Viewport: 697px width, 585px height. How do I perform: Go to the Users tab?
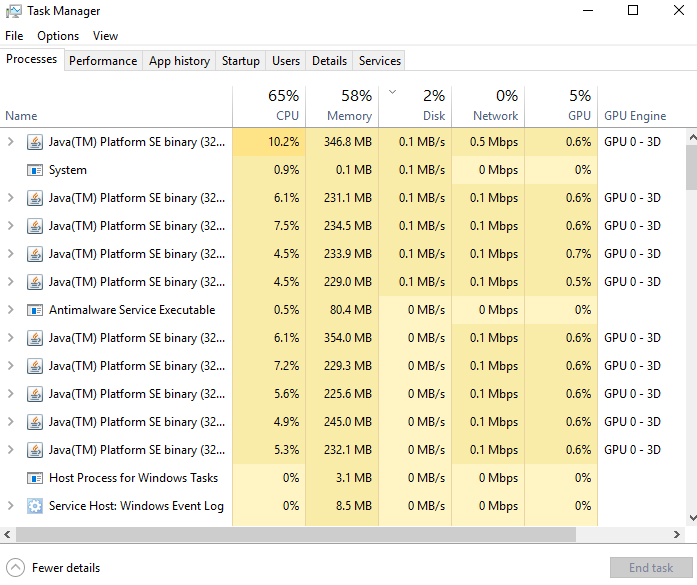[286, 60]
